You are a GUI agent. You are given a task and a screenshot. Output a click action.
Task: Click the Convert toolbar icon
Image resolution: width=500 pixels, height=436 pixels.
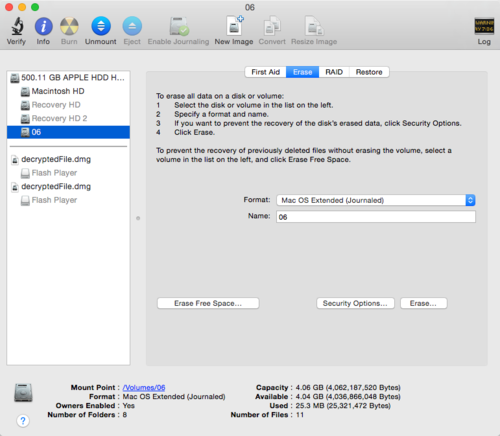(272, 26)
